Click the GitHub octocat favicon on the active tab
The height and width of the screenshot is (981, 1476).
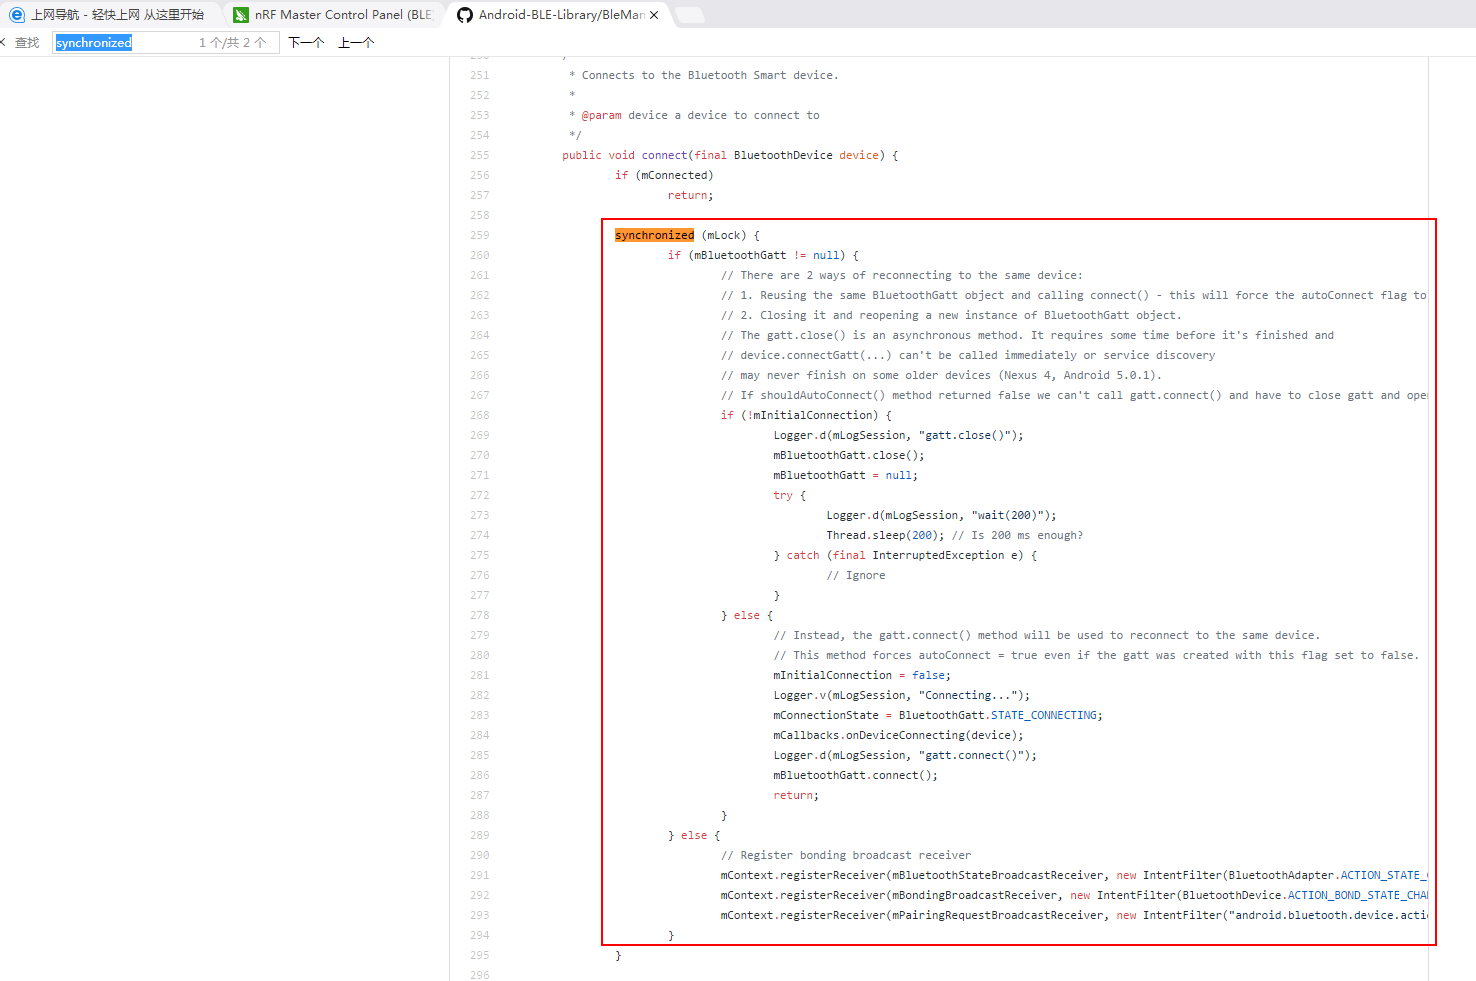click(464, 15)
